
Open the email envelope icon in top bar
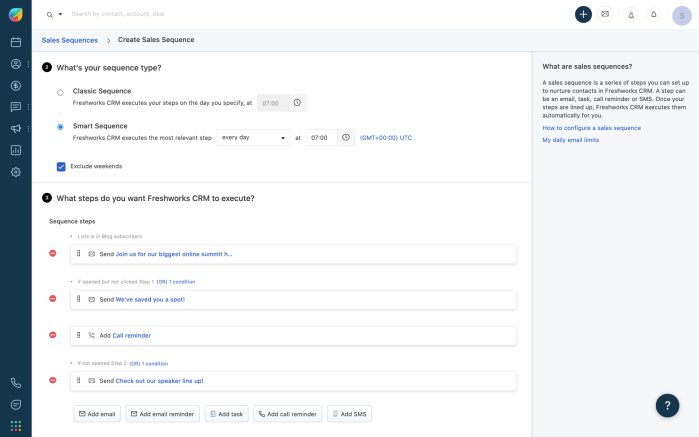[605, 14]
